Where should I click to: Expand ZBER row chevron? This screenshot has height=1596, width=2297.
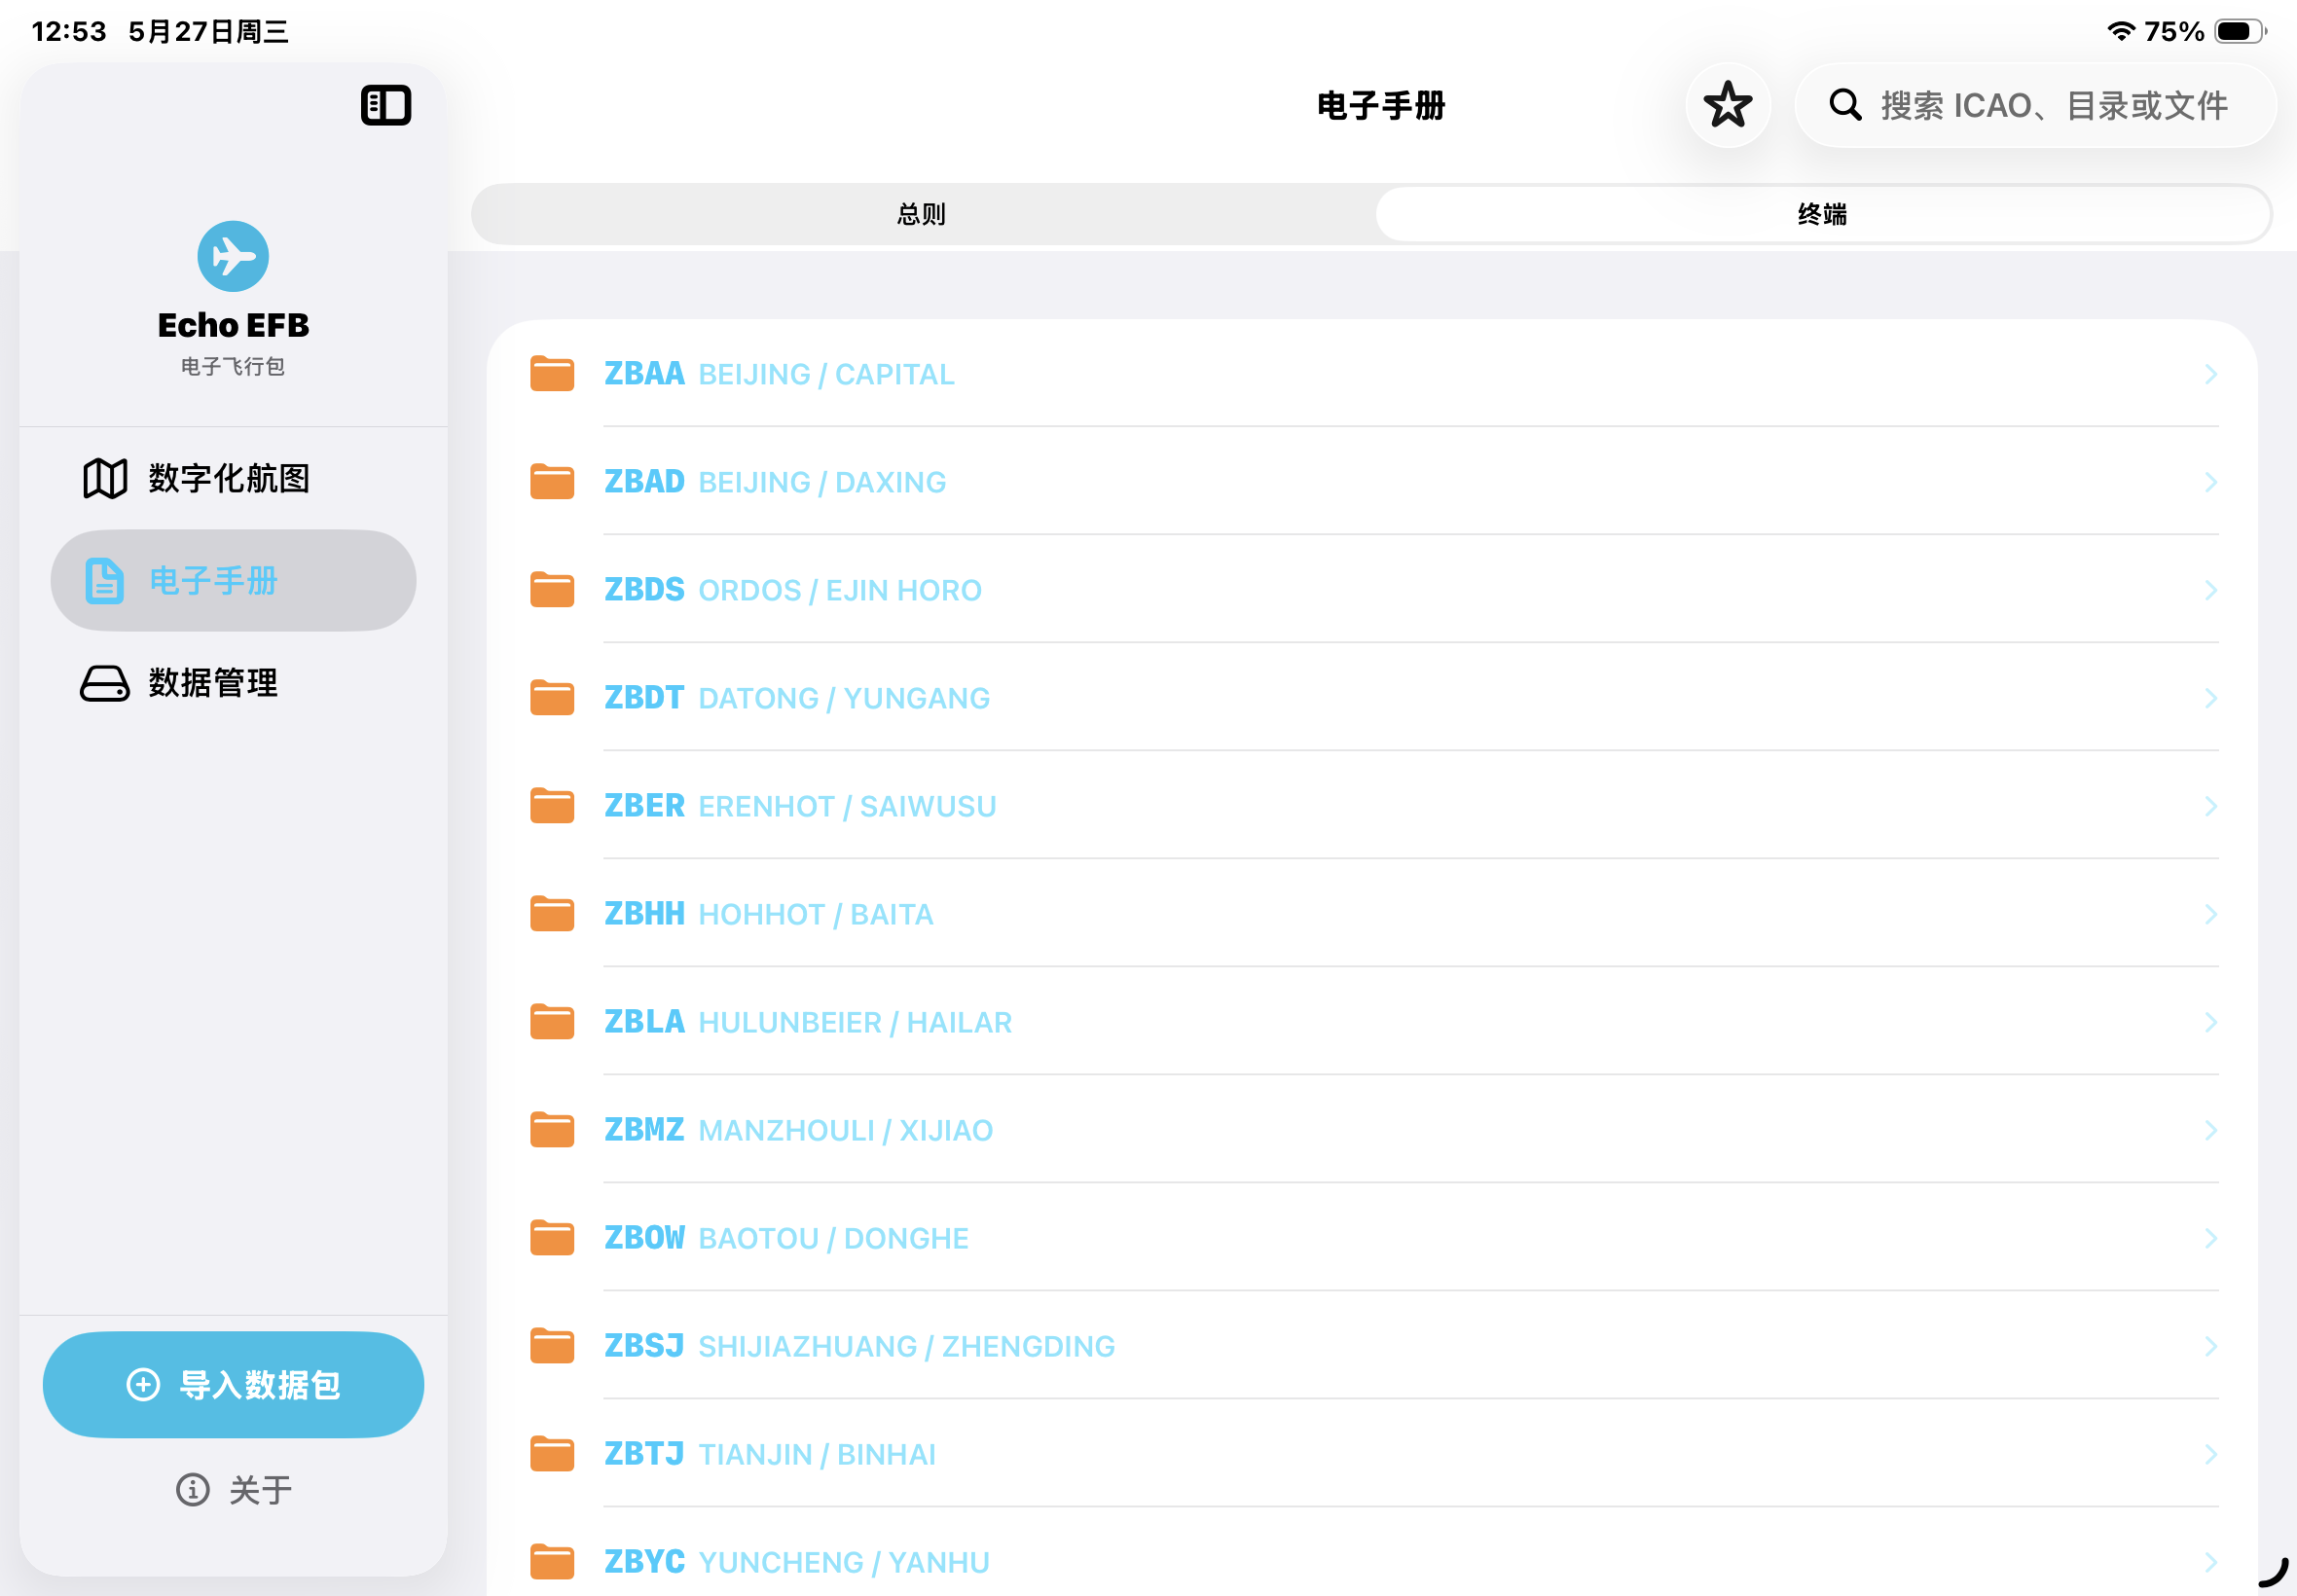[2211, 806]
